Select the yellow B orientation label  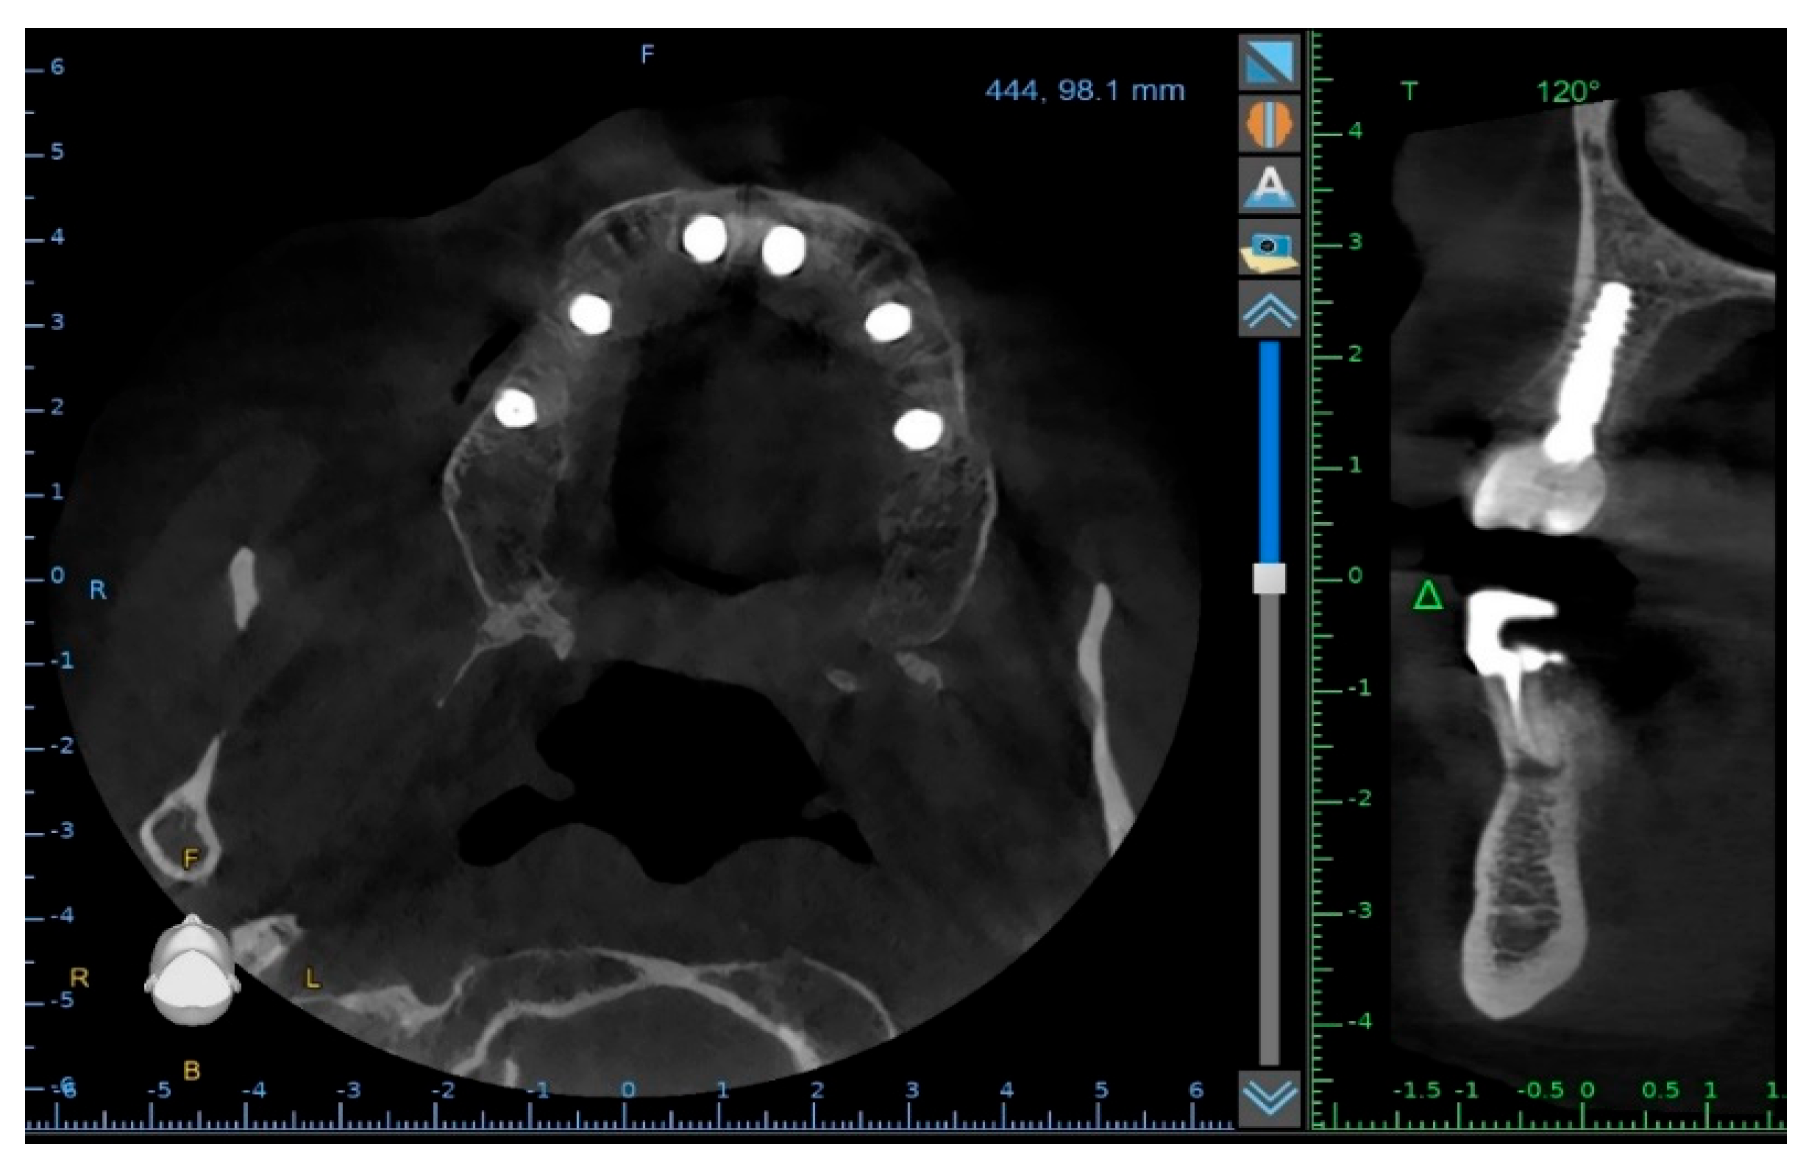tap(191, 1071)
